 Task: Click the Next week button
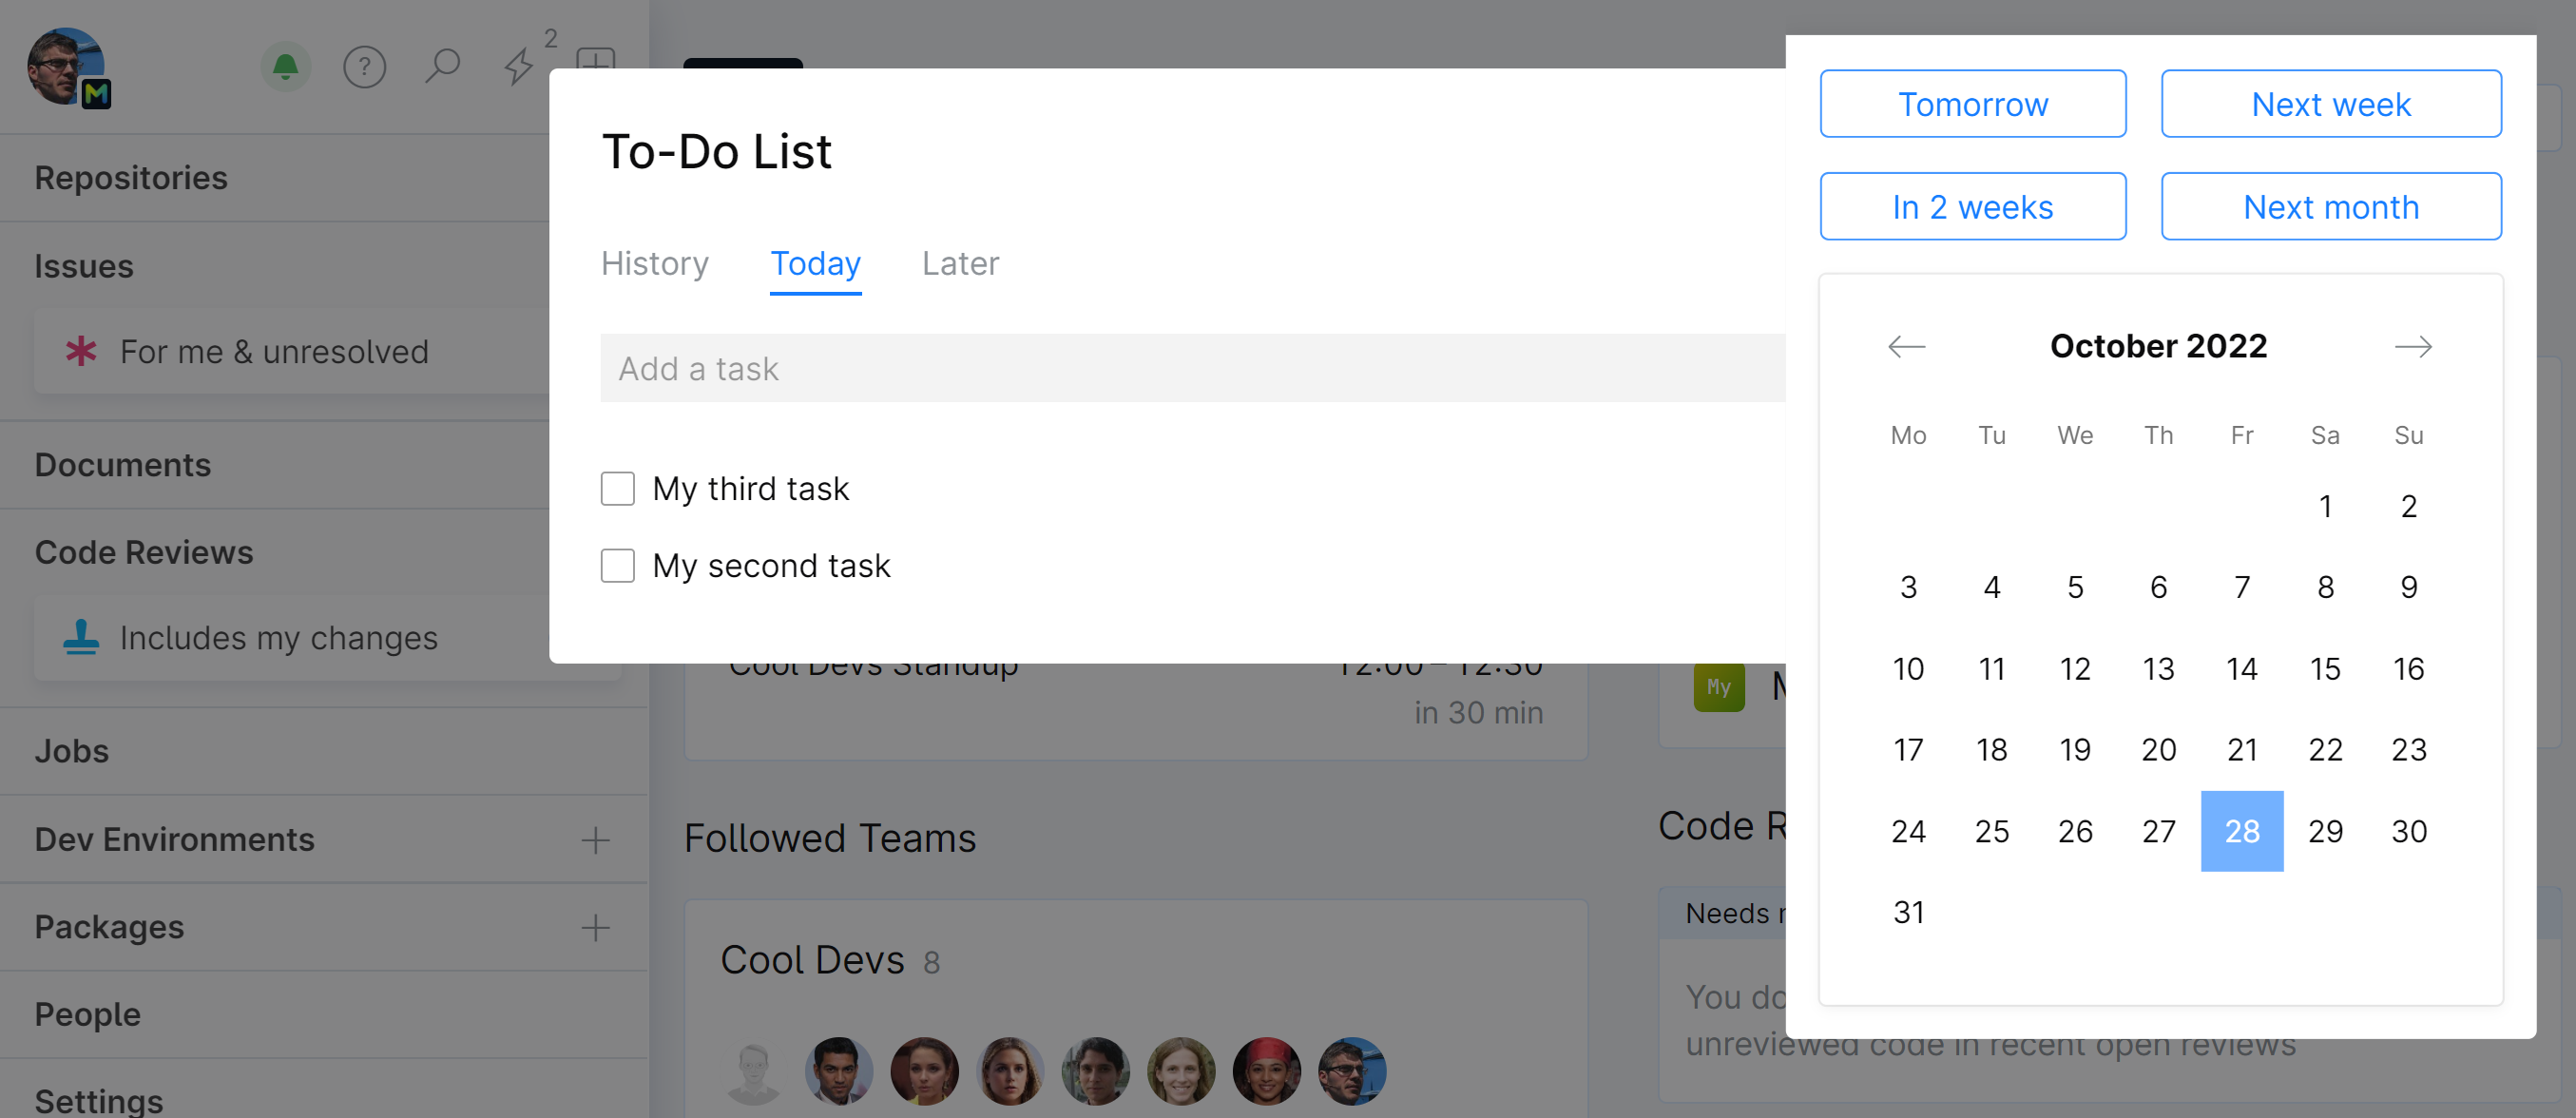pos(2330,104)
